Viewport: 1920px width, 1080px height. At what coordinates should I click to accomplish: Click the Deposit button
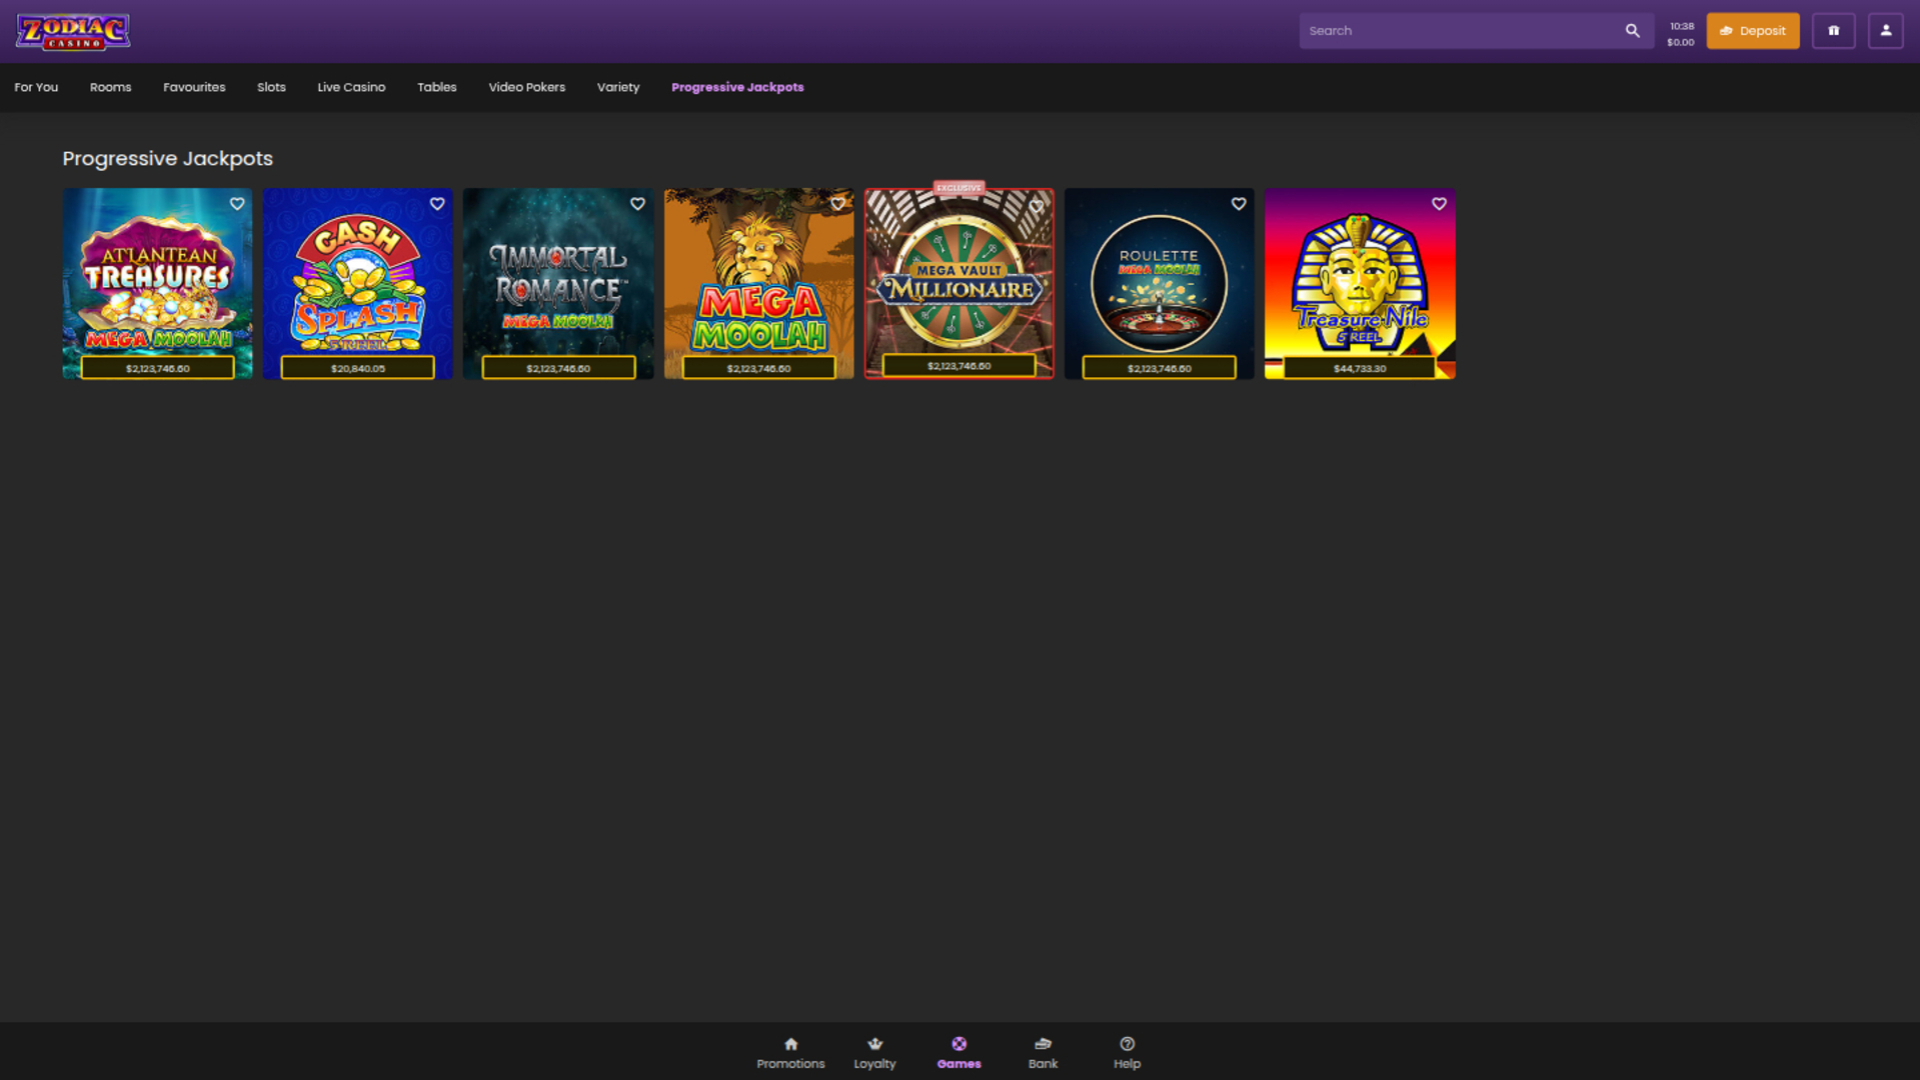1752,30
